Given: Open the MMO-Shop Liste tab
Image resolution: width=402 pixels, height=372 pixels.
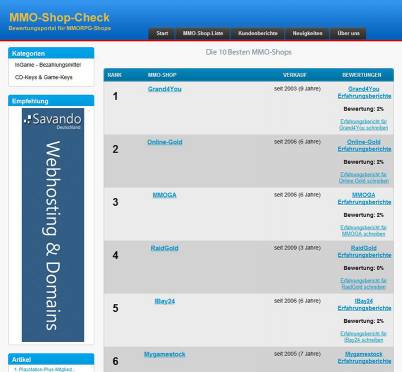Looking at the screenshot, I should tap(203, 33).
